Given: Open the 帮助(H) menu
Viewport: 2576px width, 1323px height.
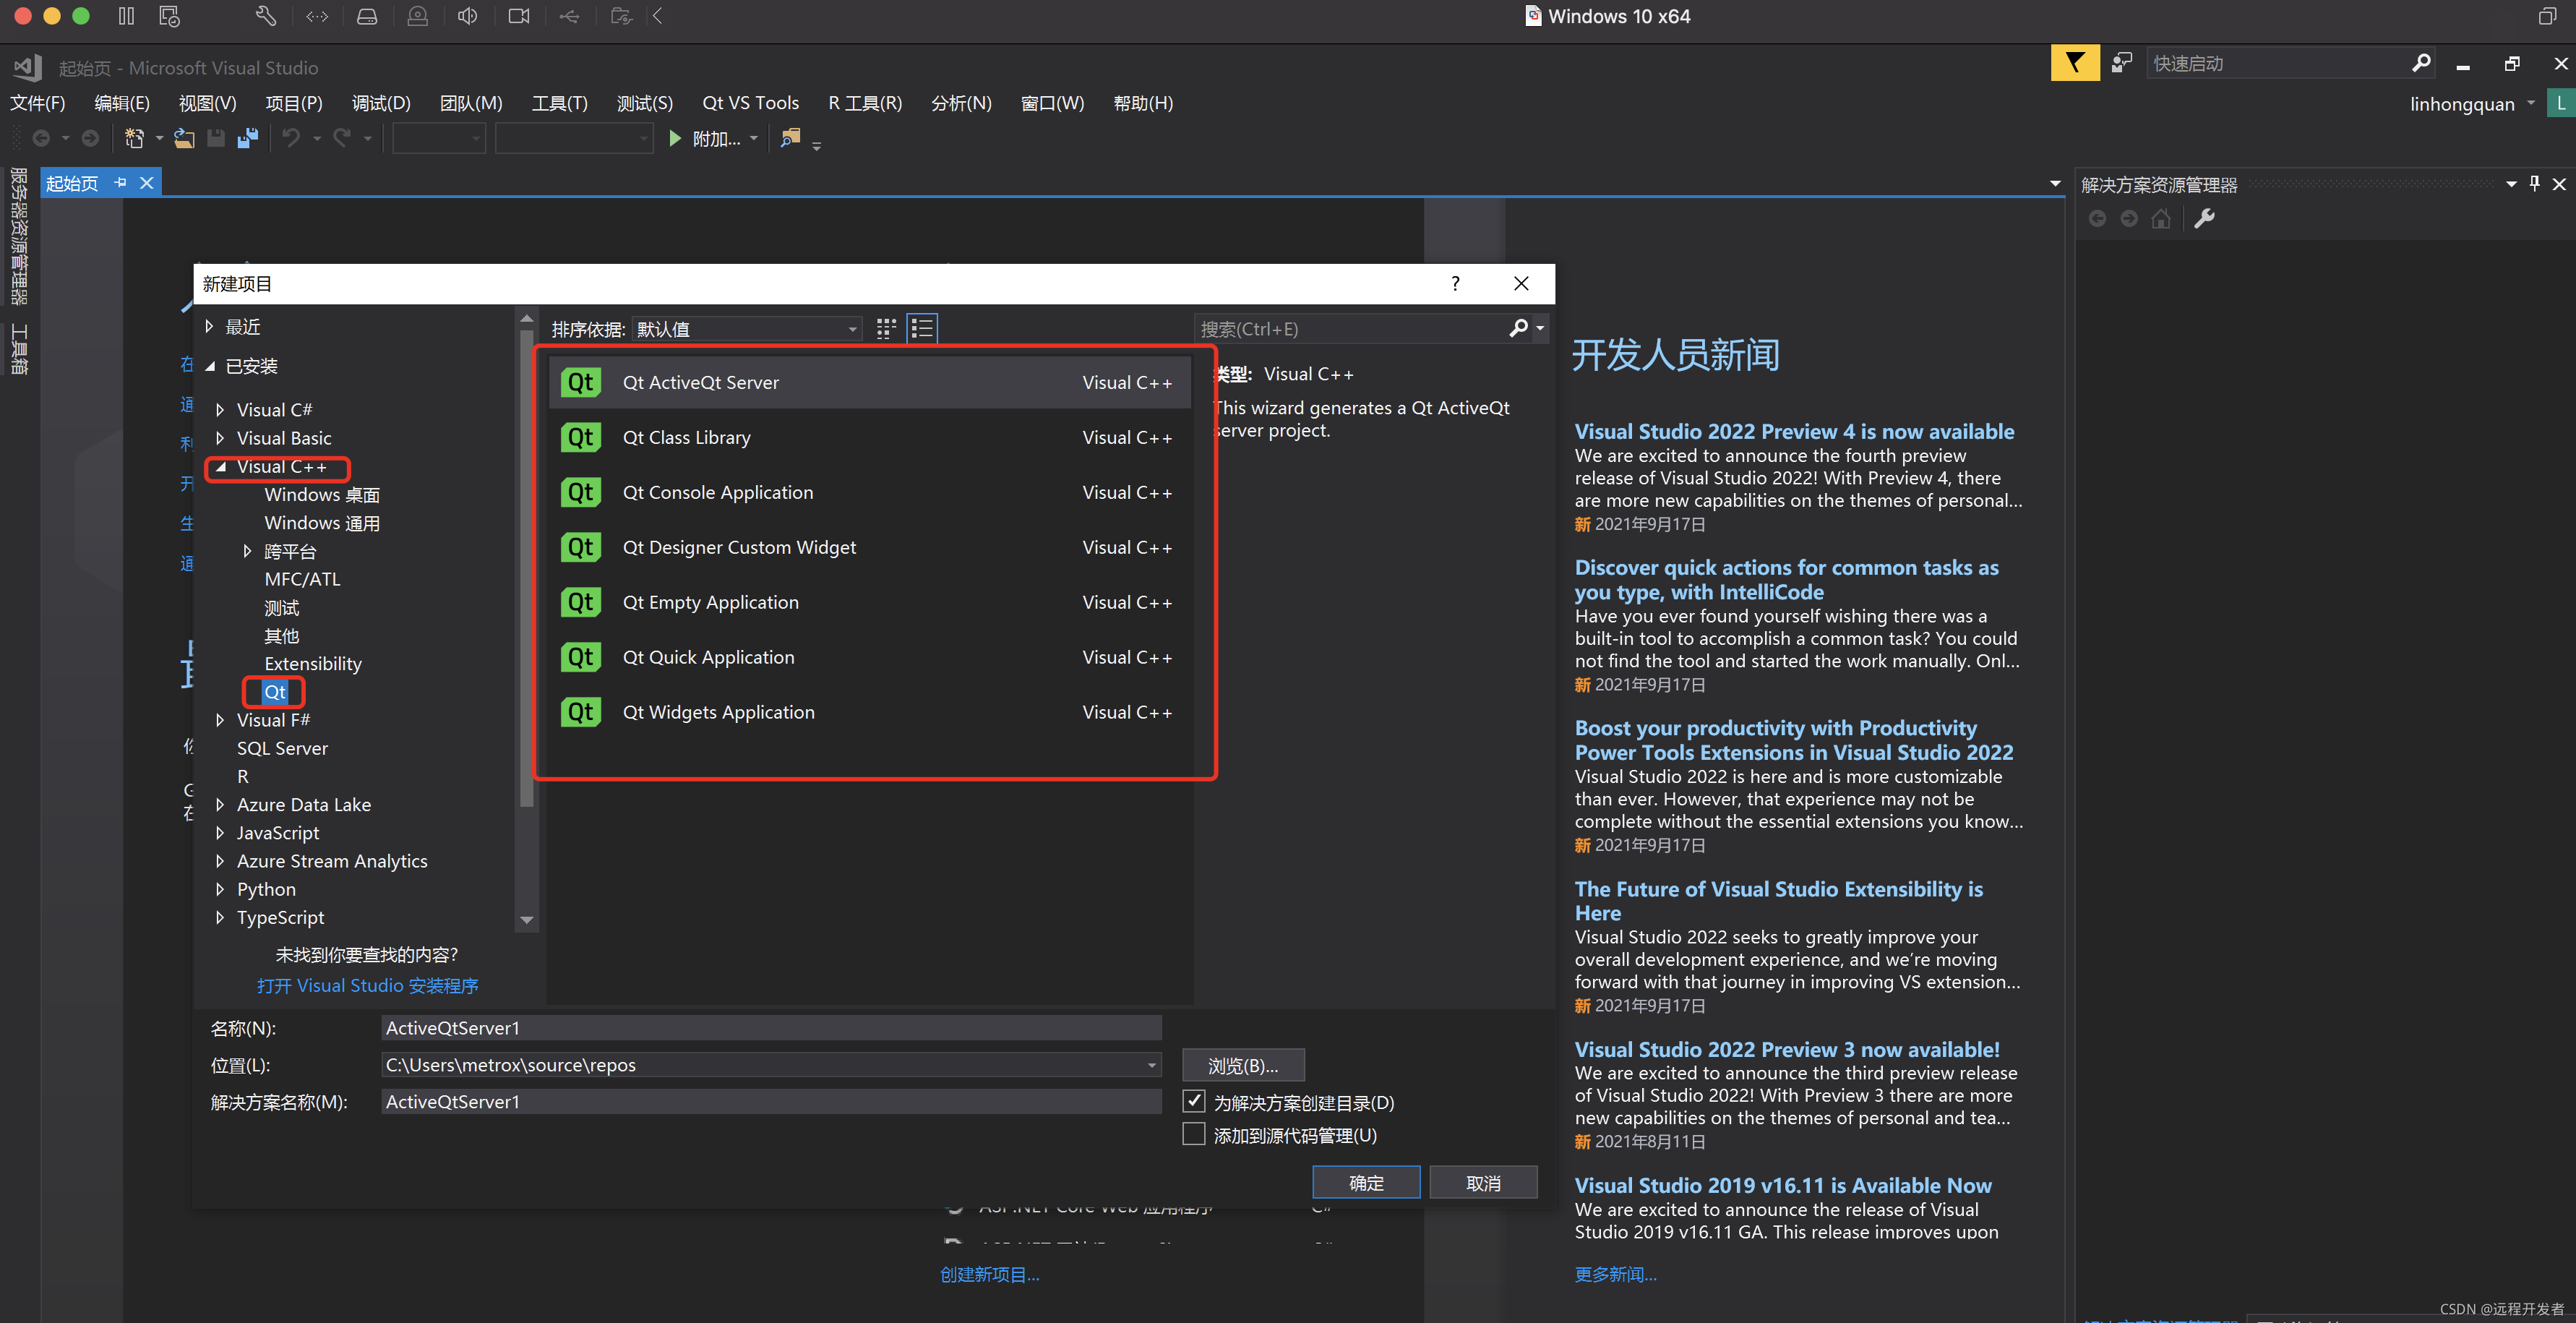Looking at the screenshot, I should pos(1143,103).
